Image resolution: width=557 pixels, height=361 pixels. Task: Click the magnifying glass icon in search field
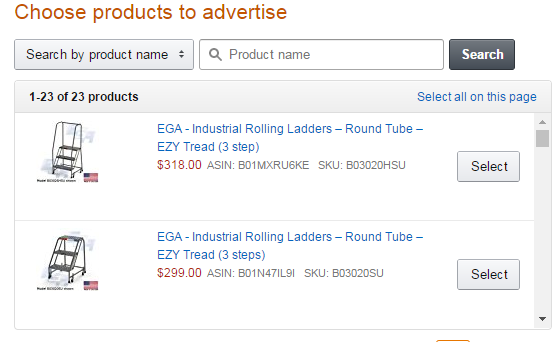(x=215, y=55)
